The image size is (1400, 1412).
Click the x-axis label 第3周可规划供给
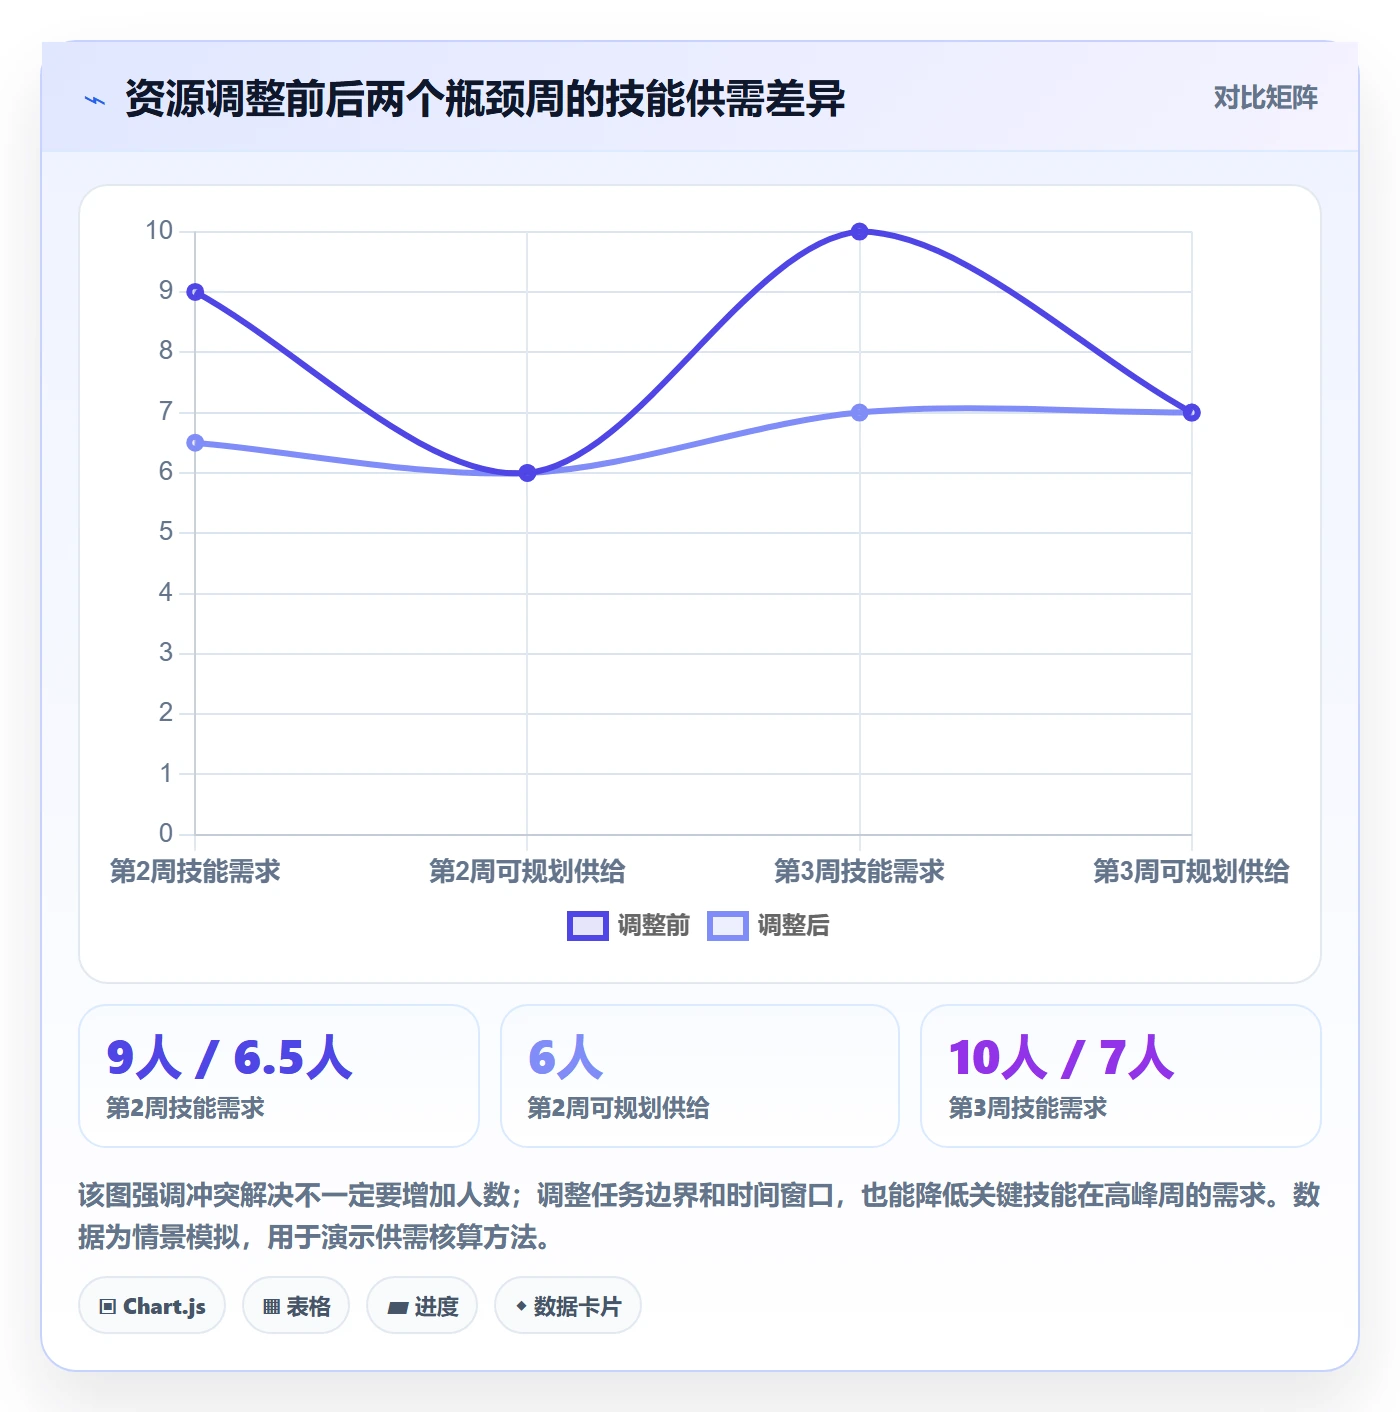coord(1191,871)
